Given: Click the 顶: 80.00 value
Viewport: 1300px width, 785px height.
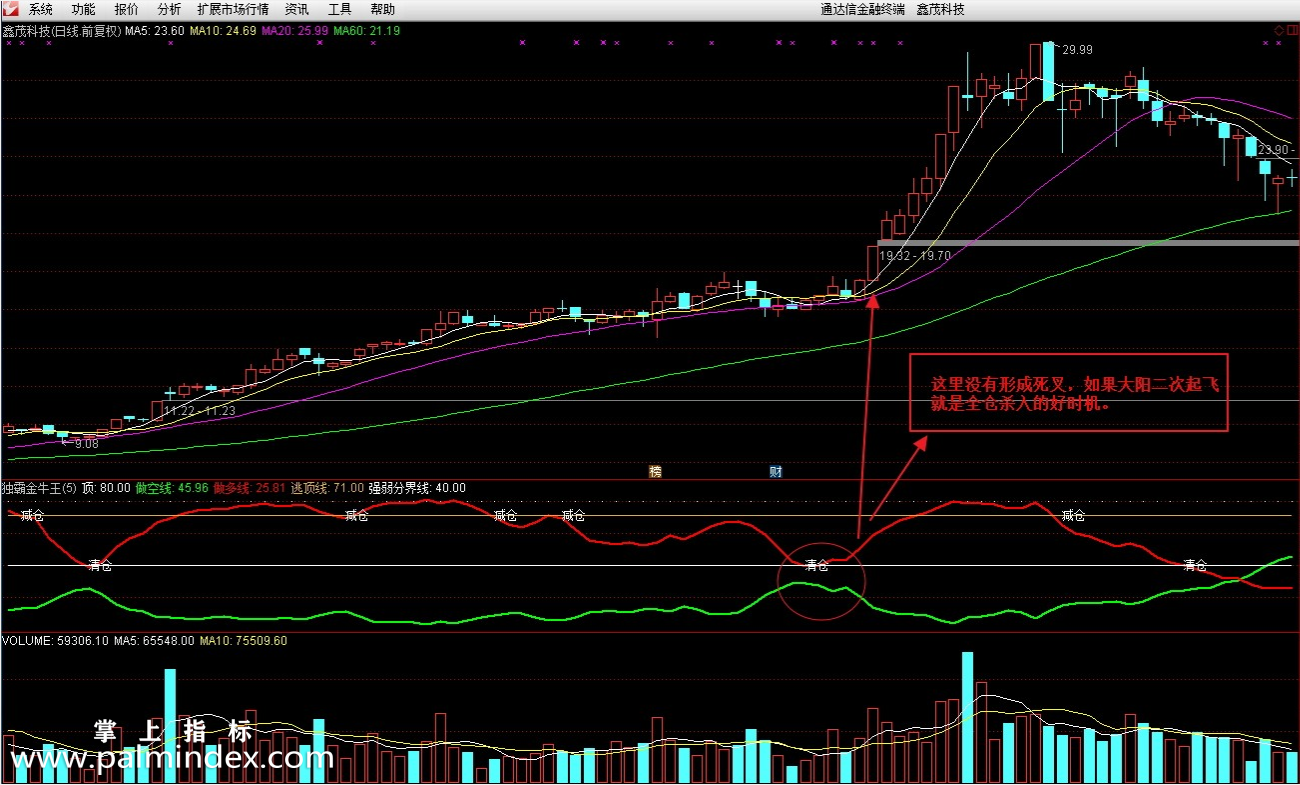Looking at the screenshot, I should [106, 488].
